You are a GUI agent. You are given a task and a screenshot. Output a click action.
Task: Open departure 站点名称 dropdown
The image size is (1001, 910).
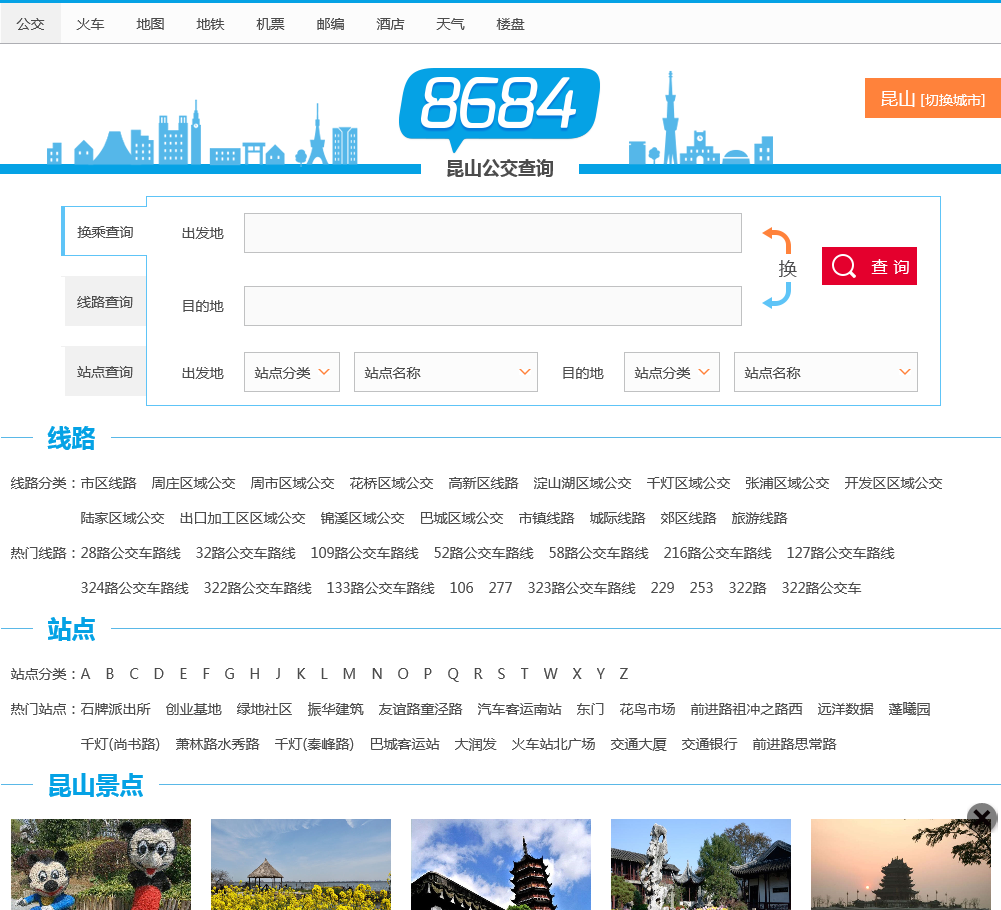(x=446, y=372)
